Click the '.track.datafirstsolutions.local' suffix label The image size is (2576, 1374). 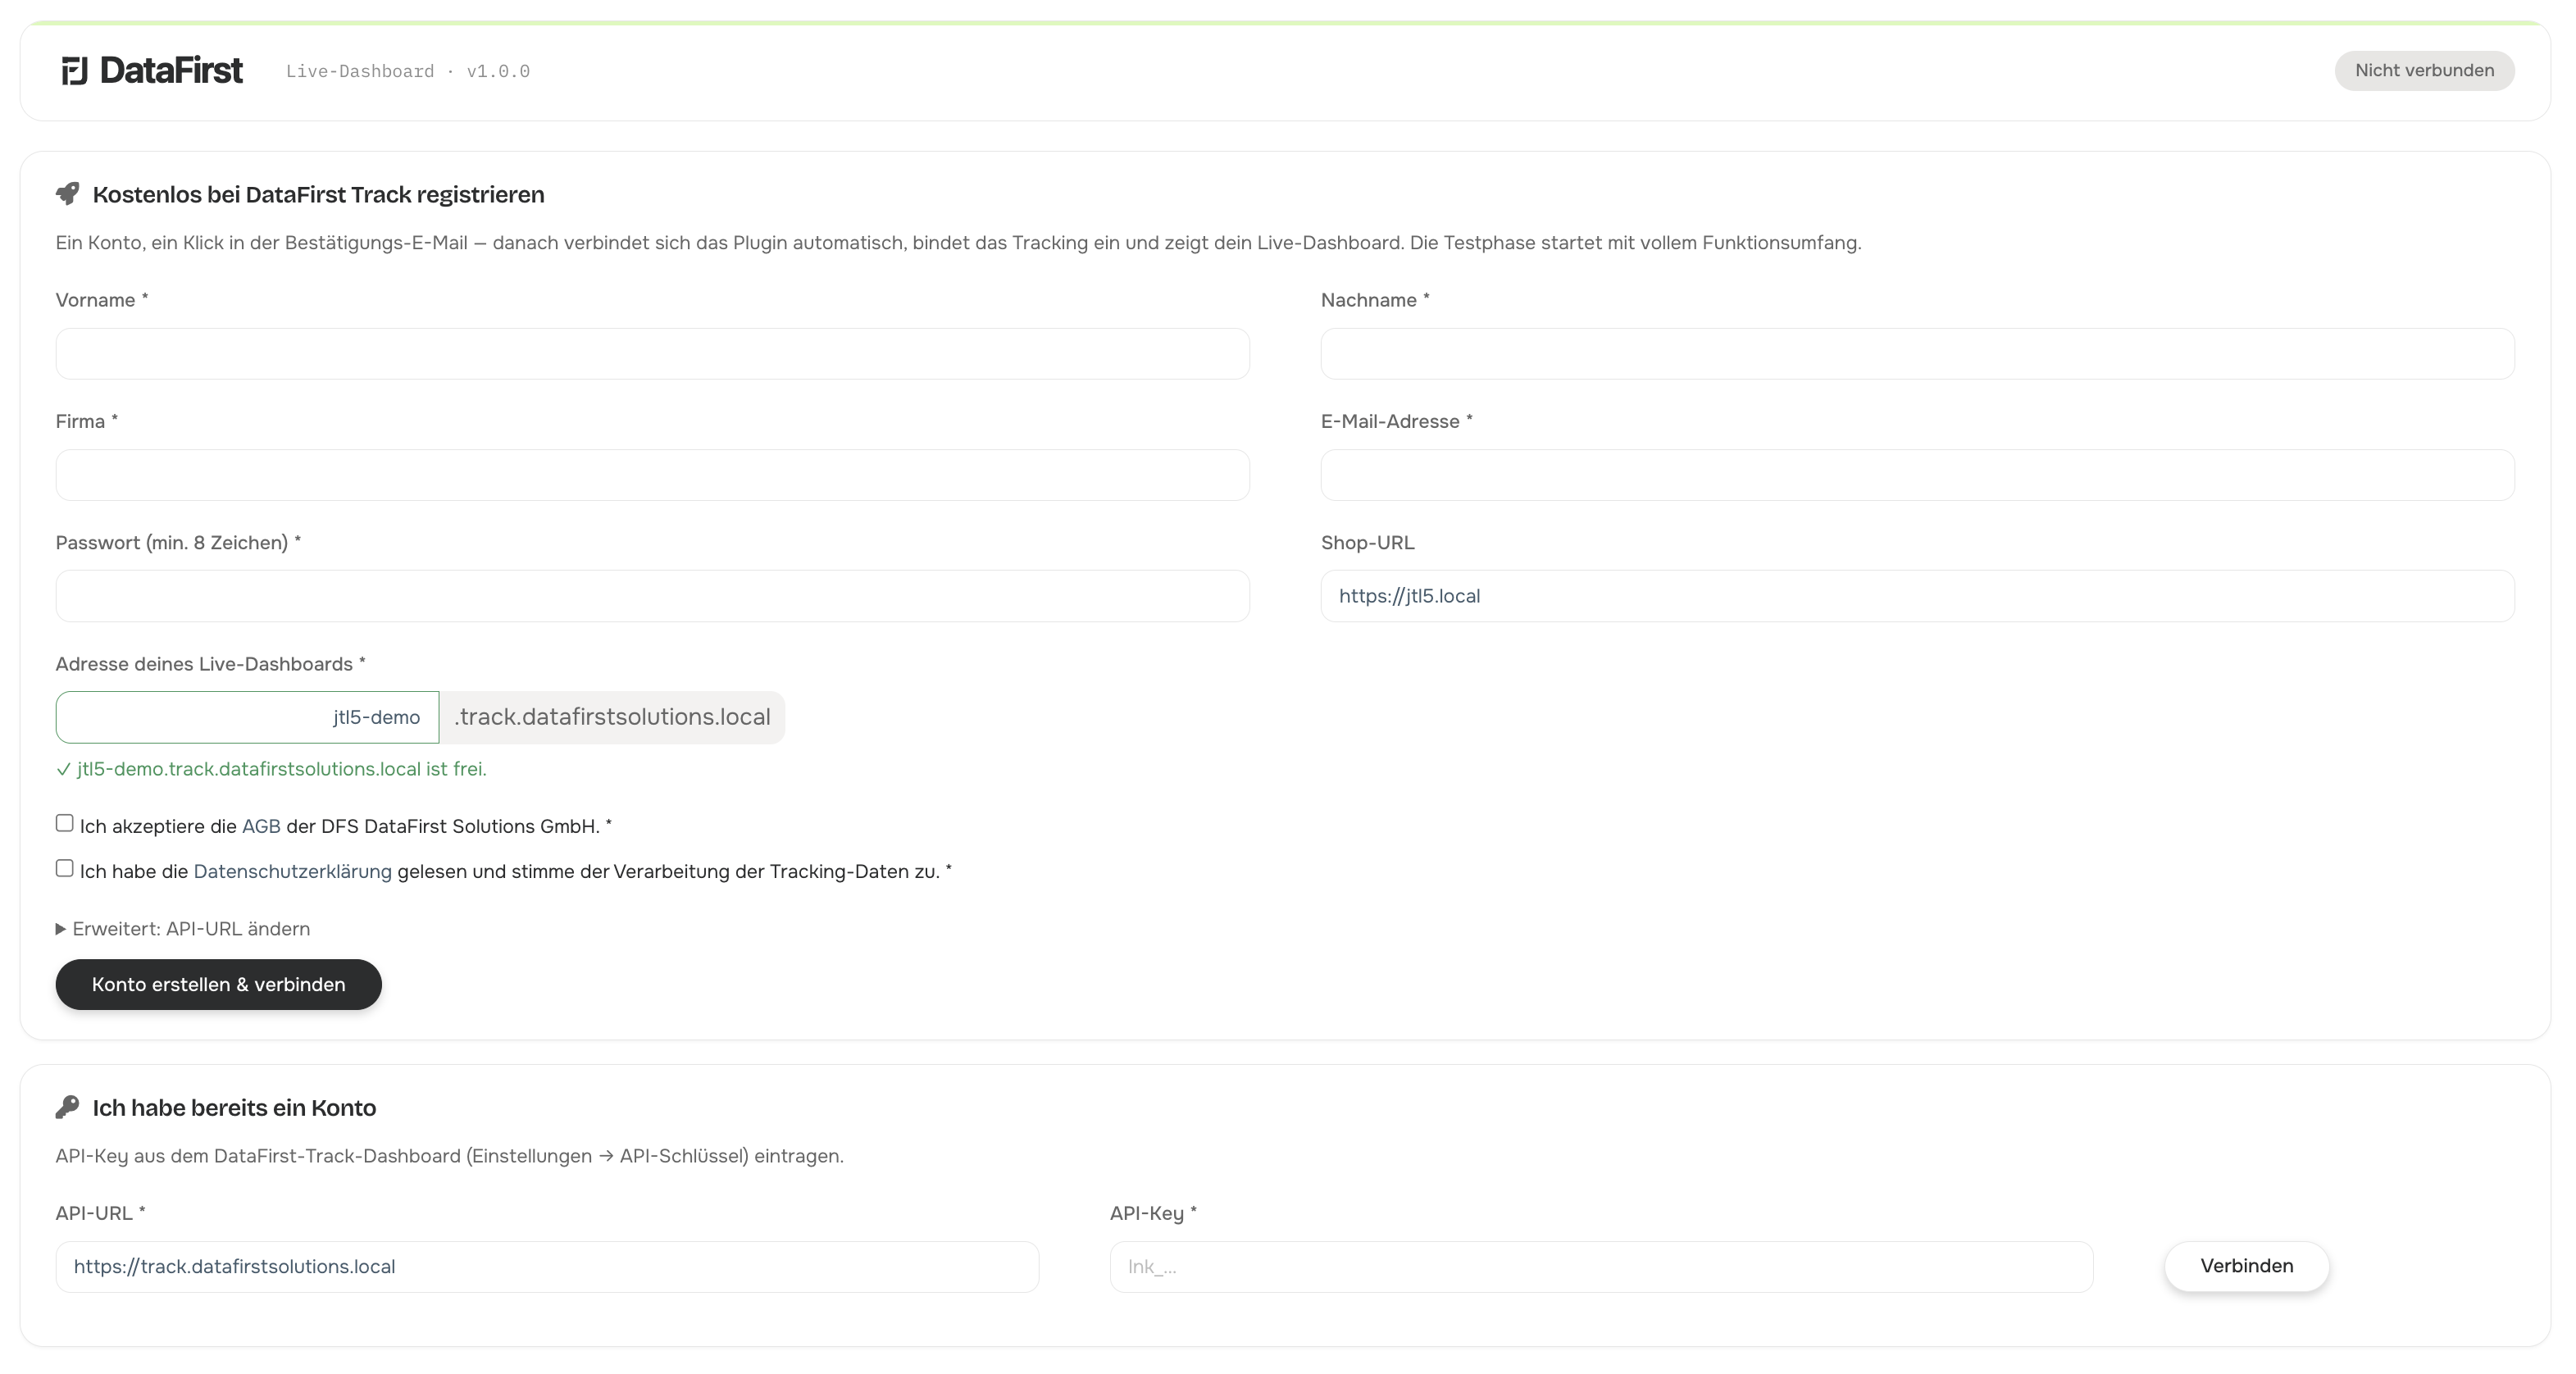point(612,717)
